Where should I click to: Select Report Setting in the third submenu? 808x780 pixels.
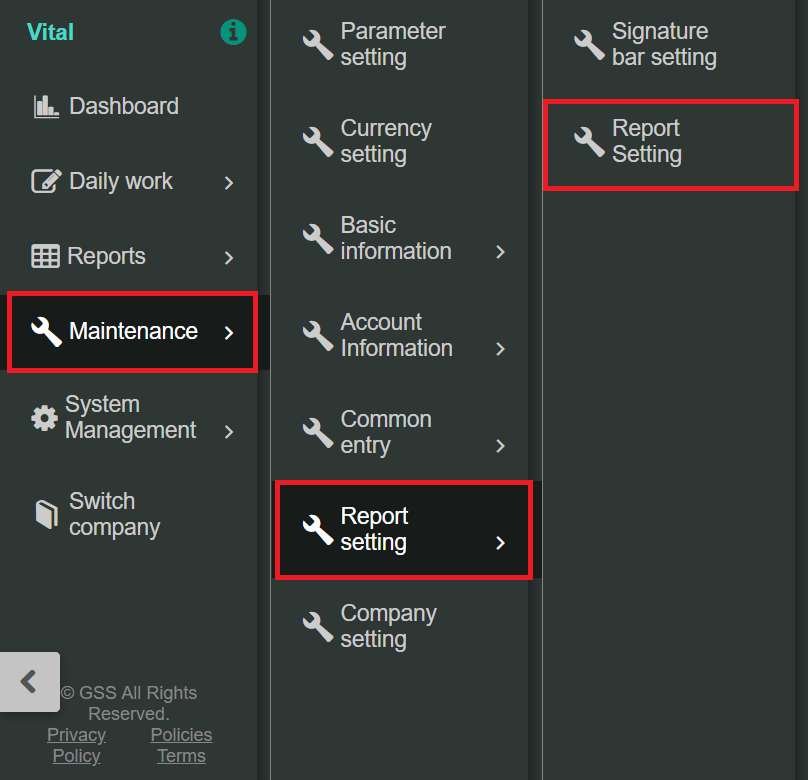coord(670,142)
